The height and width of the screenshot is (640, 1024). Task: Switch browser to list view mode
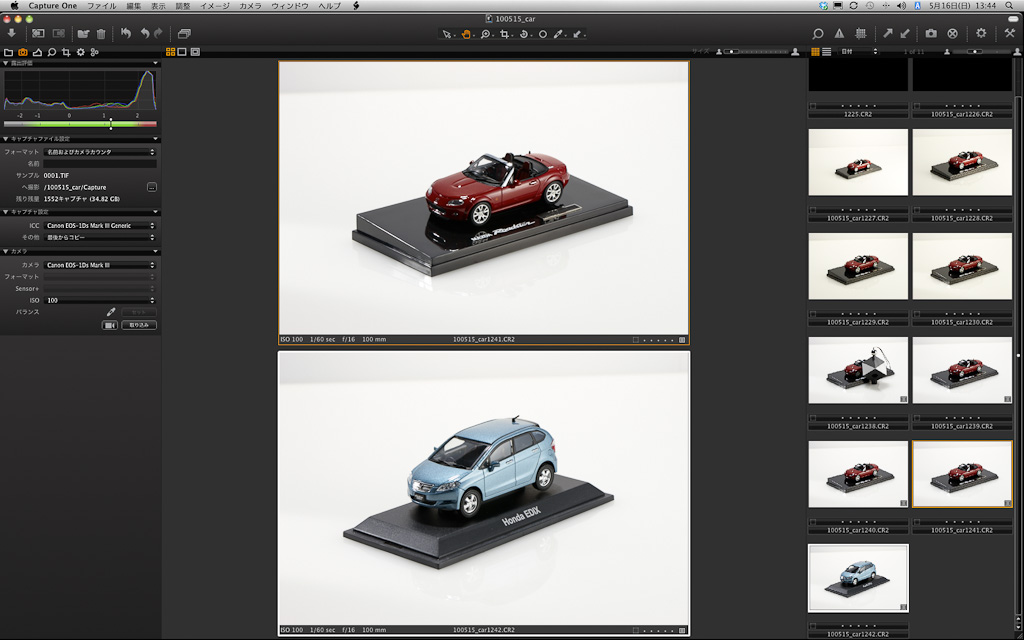[826, 51]
